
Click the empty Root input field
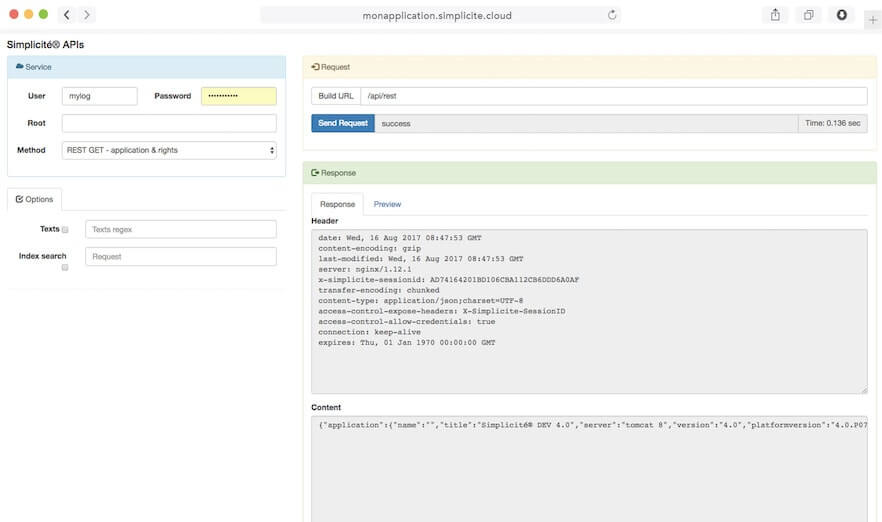click(169, 123)
